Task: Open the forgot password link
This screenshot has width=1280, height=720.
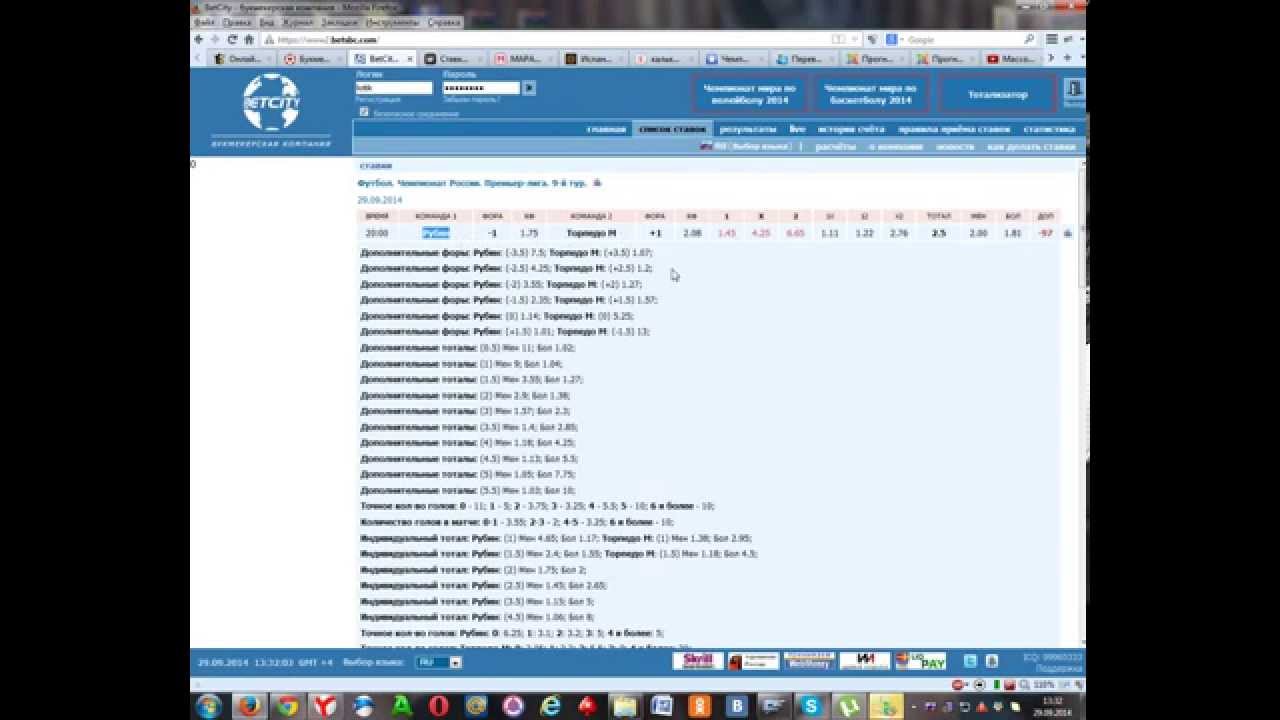Action: [x=471, y=100]
